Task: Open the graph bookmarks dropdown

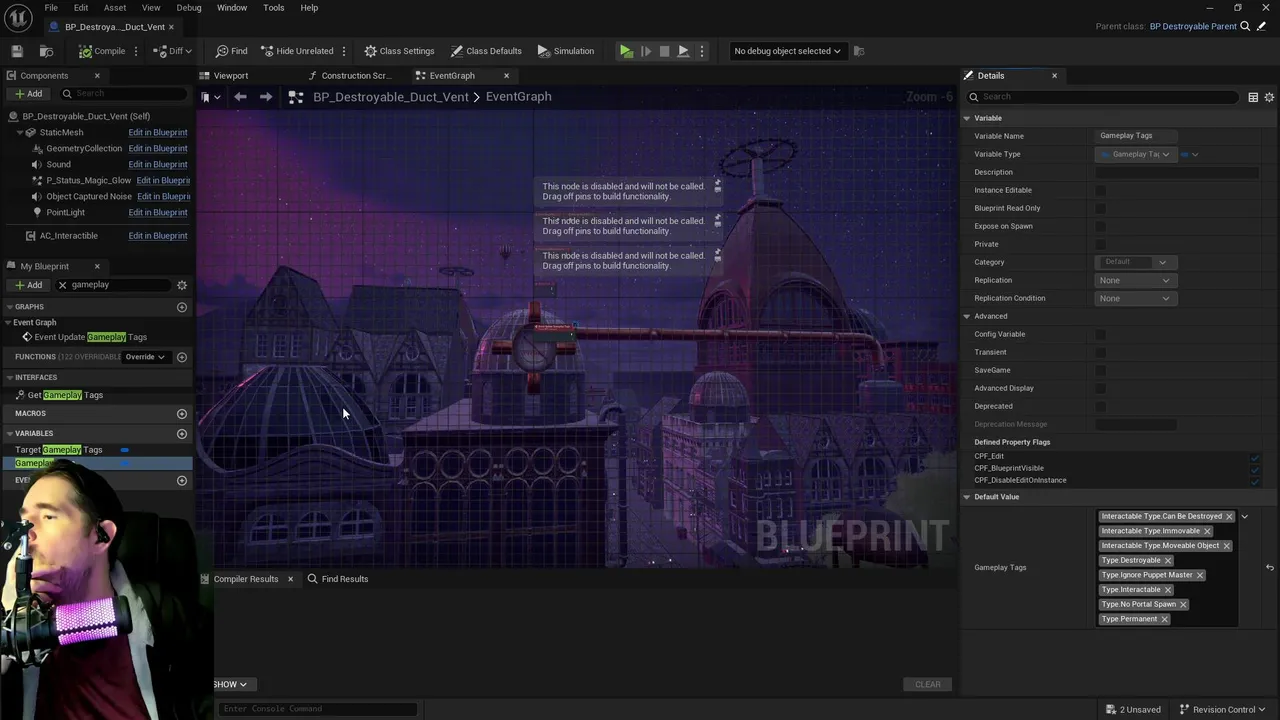Action: [x=210, y=97]
